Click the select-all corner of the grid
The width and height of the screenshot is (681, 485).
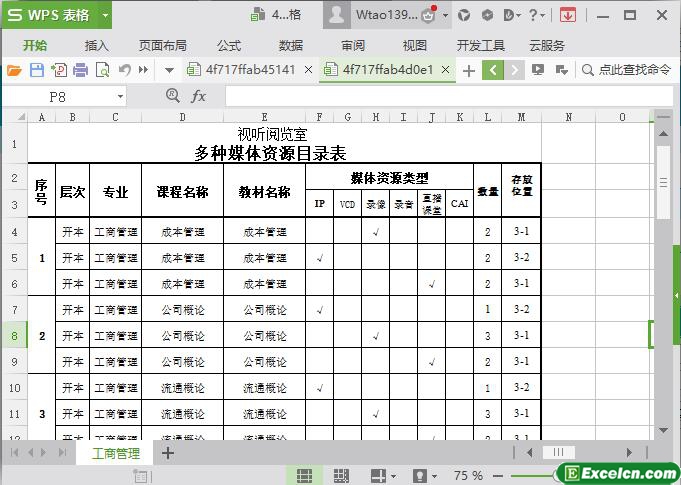[x=15, y=117]
